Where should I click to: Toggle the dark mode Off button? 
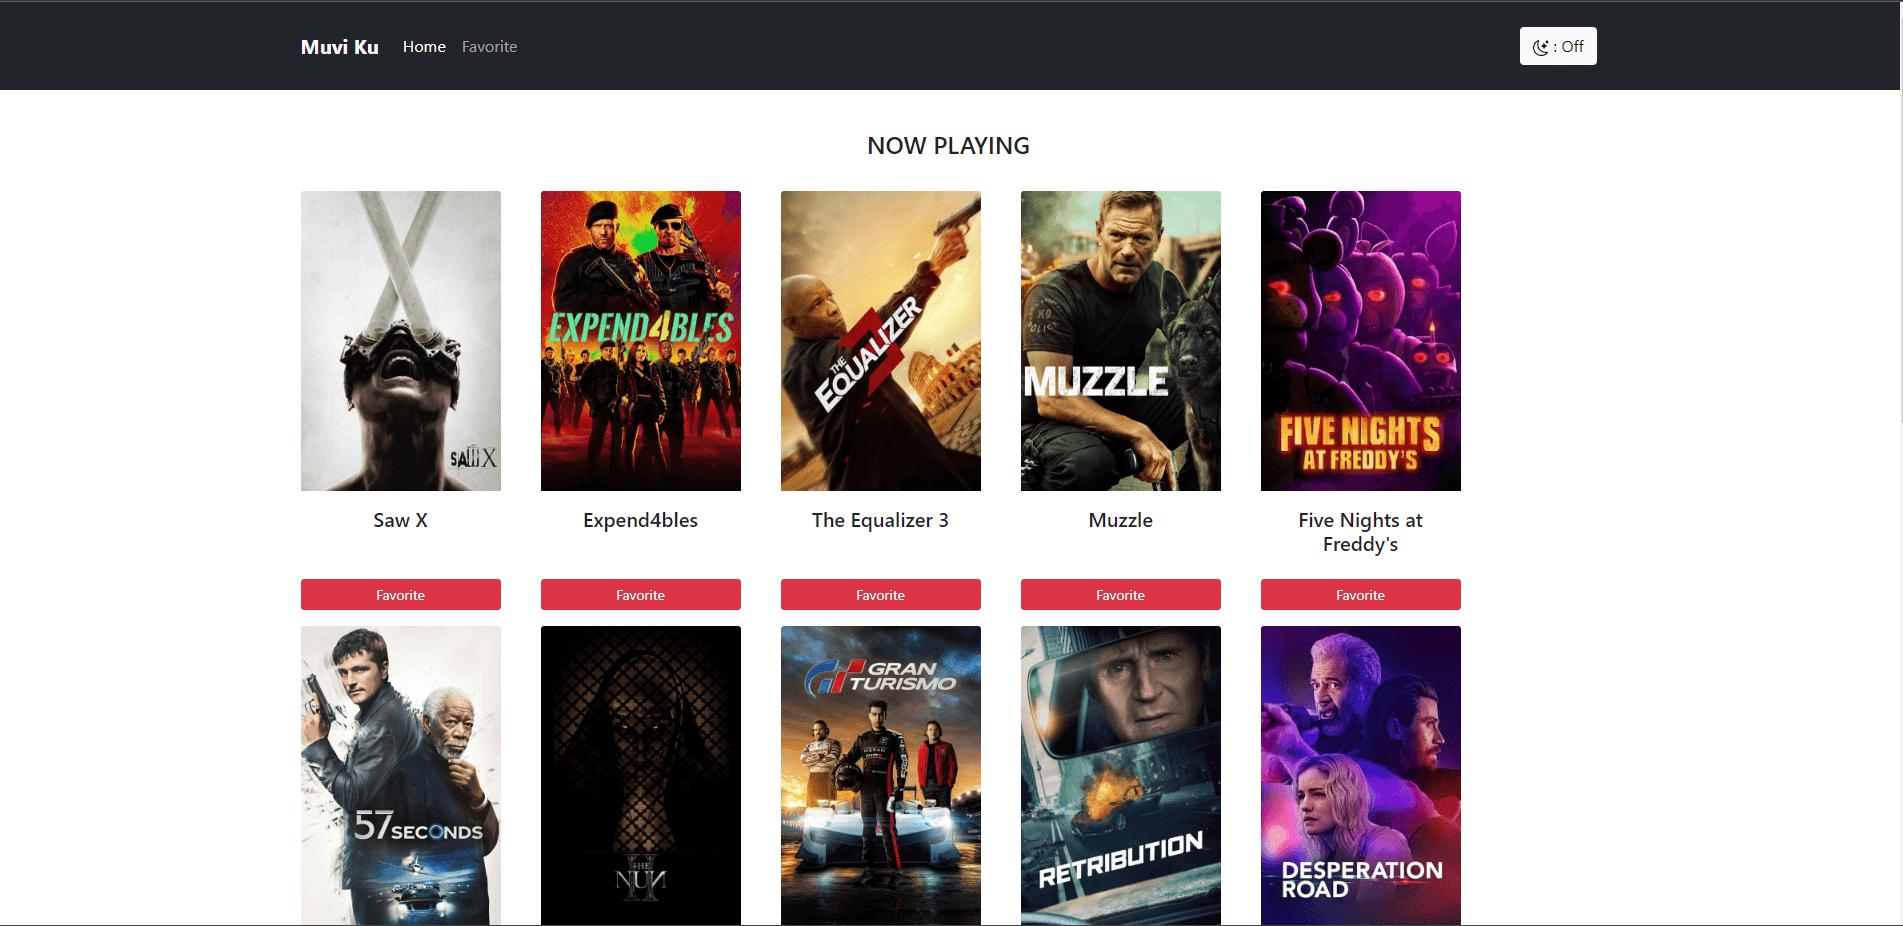click(x=1557, y=46)
